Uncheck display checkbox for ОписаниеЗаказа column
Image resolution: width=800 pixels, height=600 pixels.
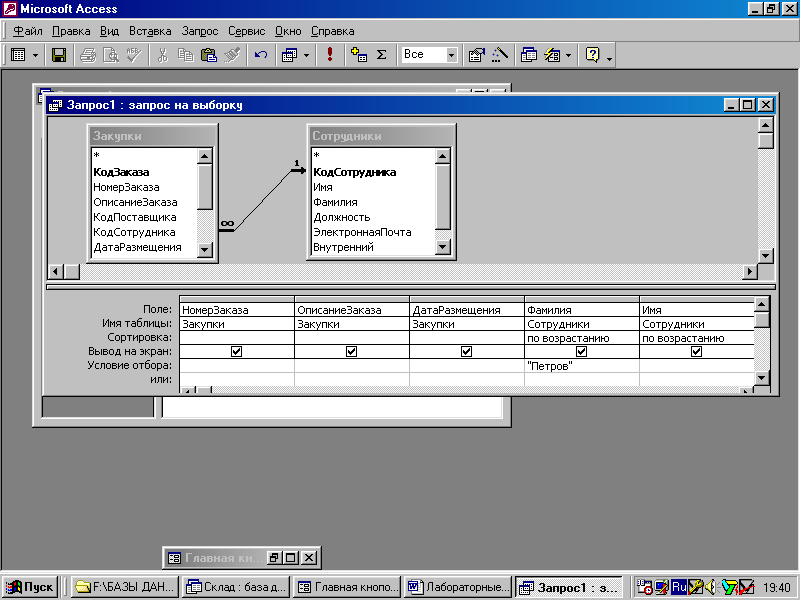point(352,352)
